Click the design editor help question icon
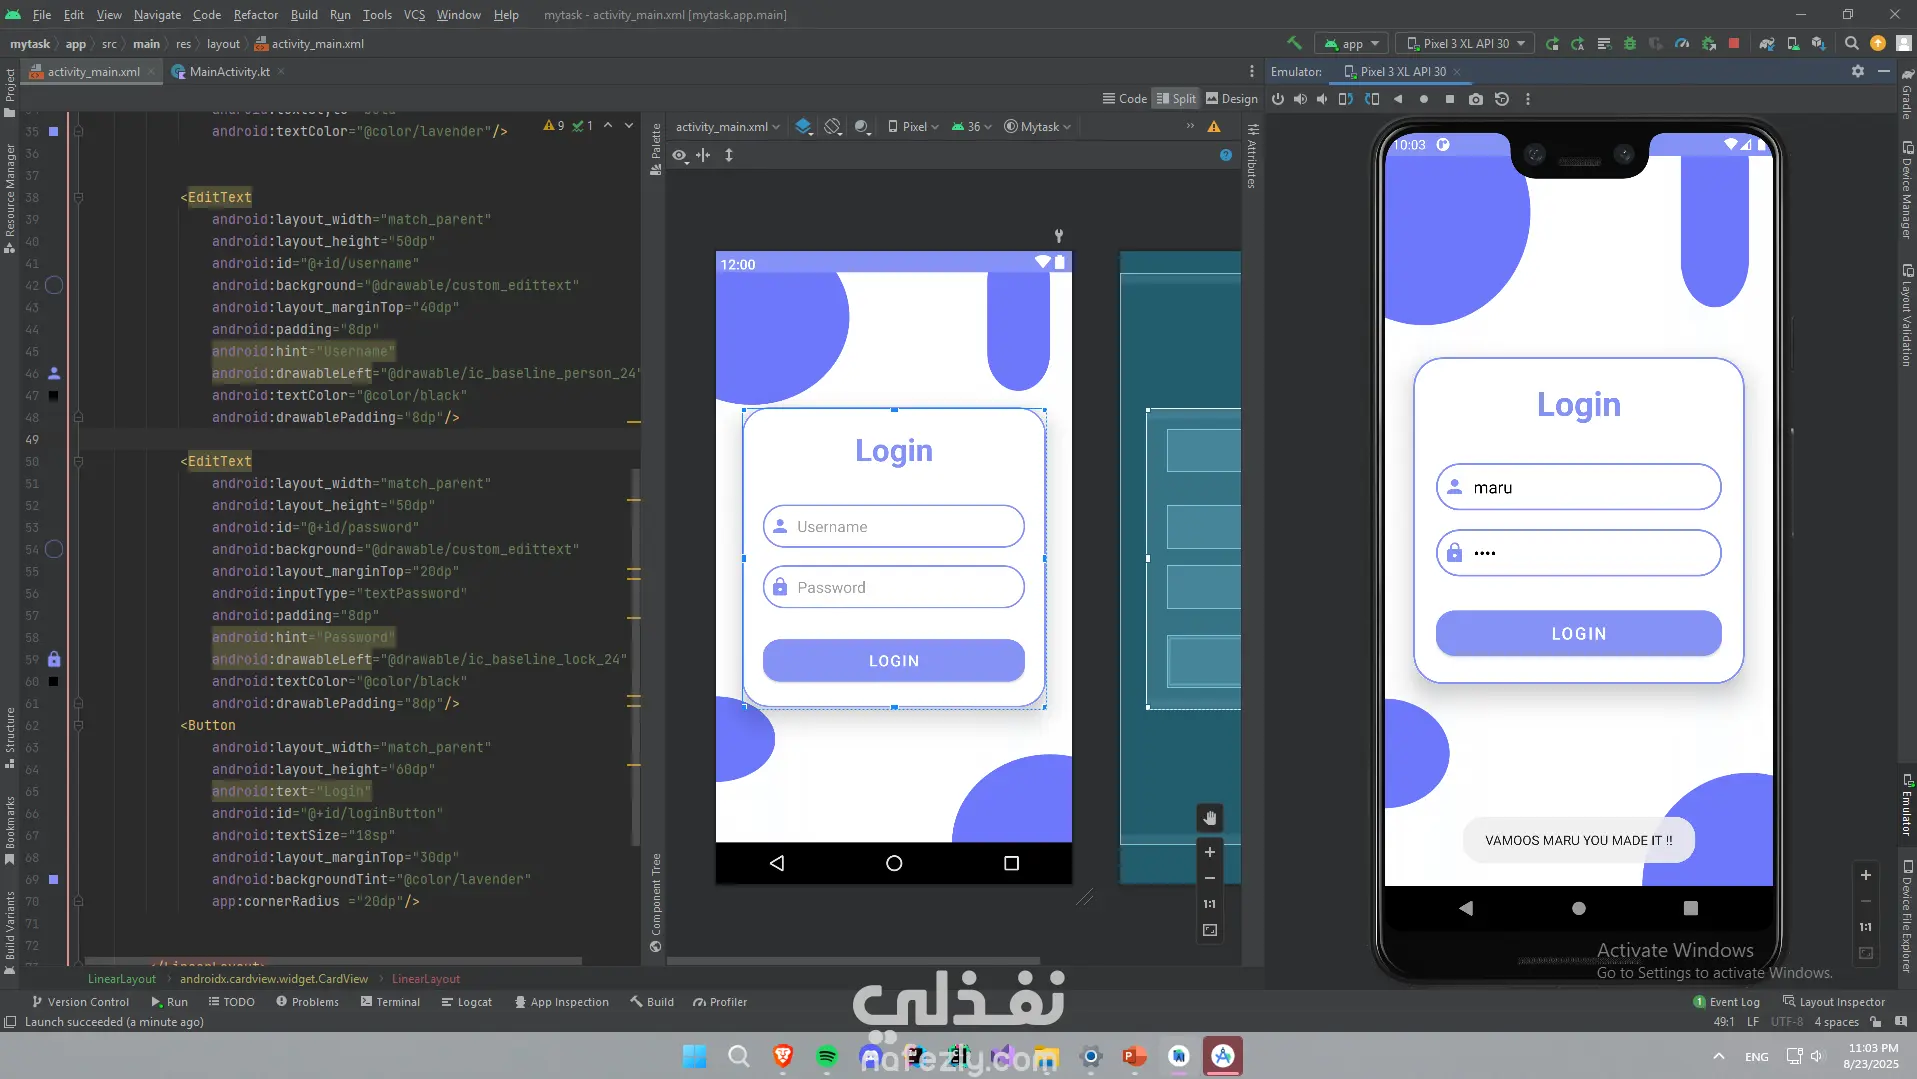This screenshot has height=1079, width=1917. [x=1226, y=155]
